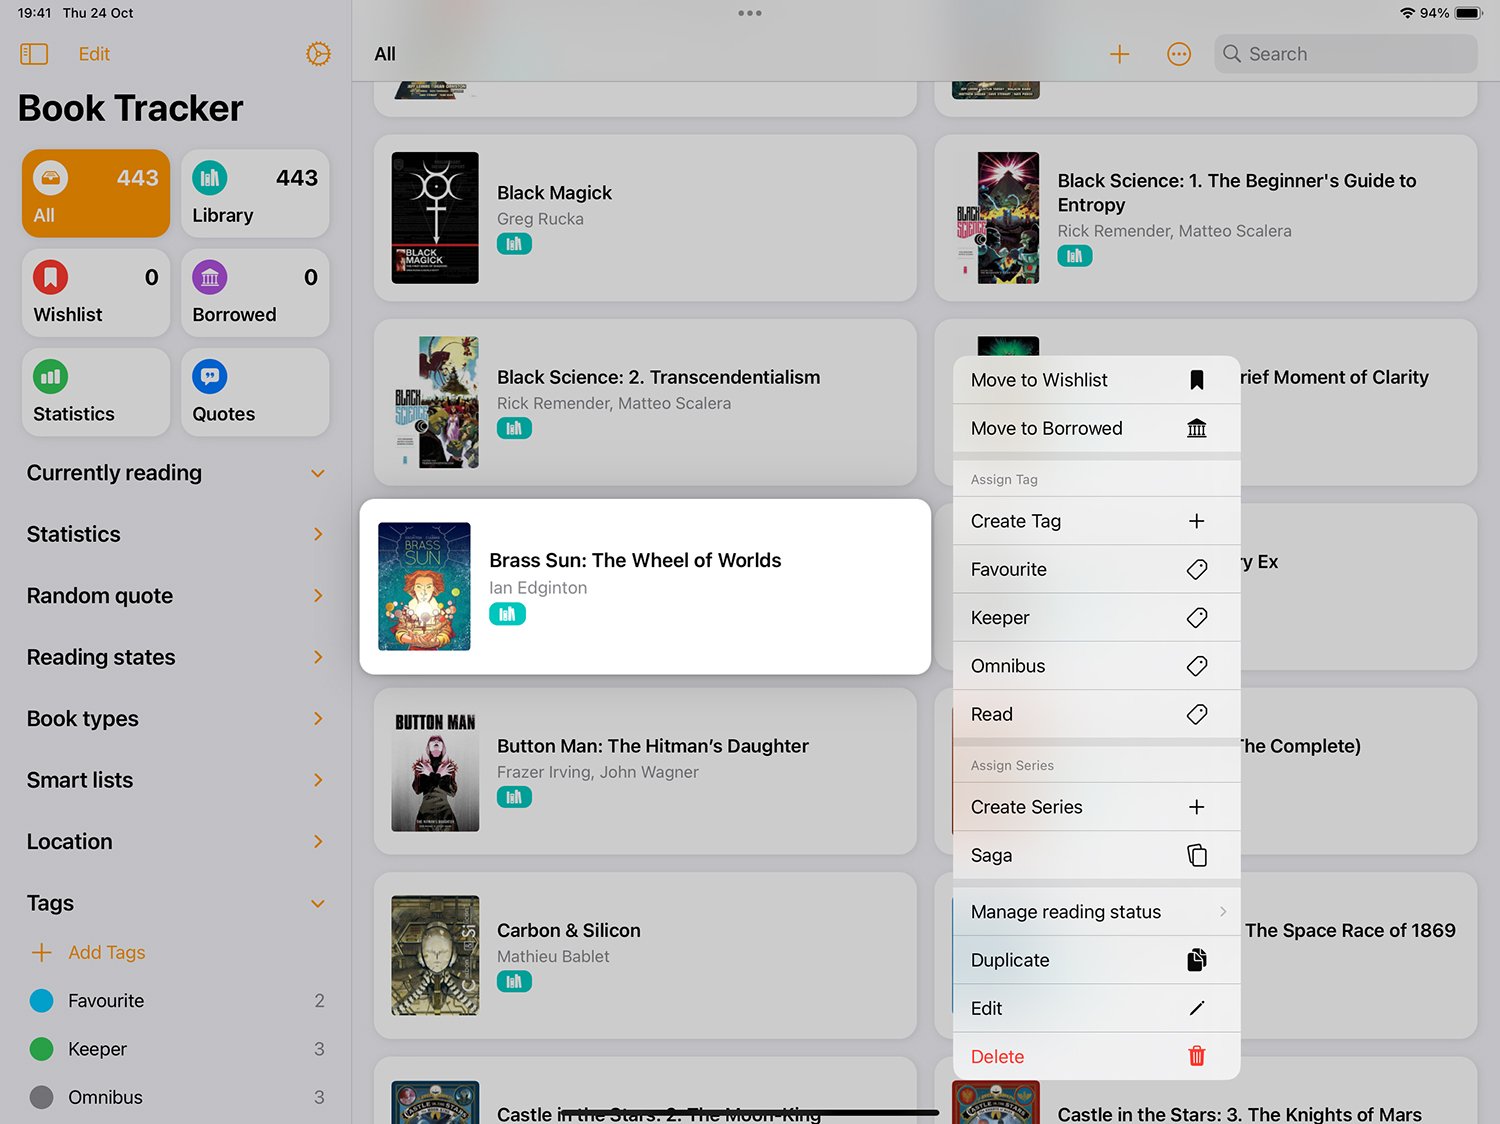Tap library badge under Black Magick
Screen dimensions: 1500x1124
coord(514,244)
